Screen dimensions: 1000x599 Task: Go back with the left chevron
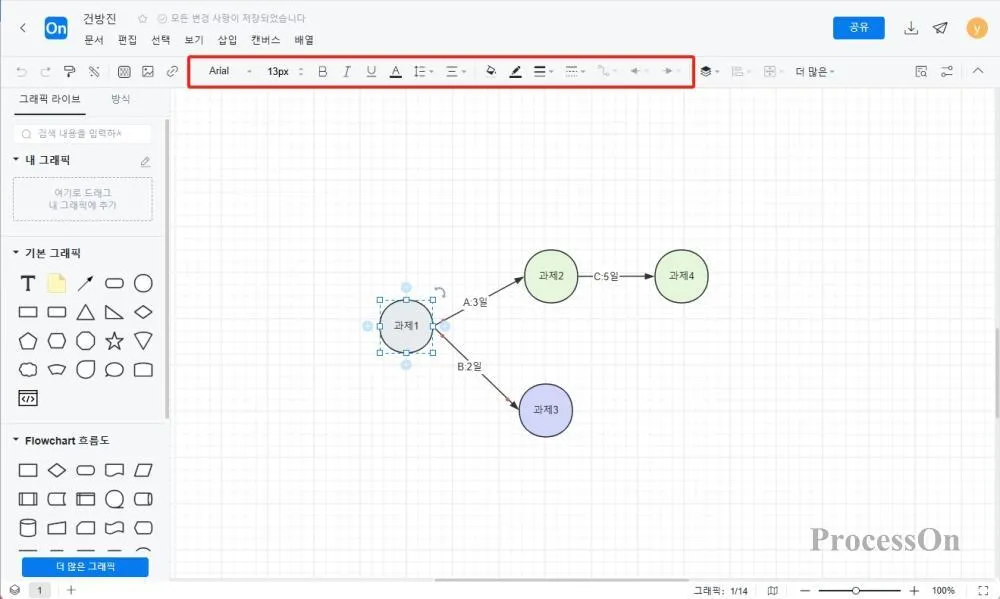[x=23, y=28]
